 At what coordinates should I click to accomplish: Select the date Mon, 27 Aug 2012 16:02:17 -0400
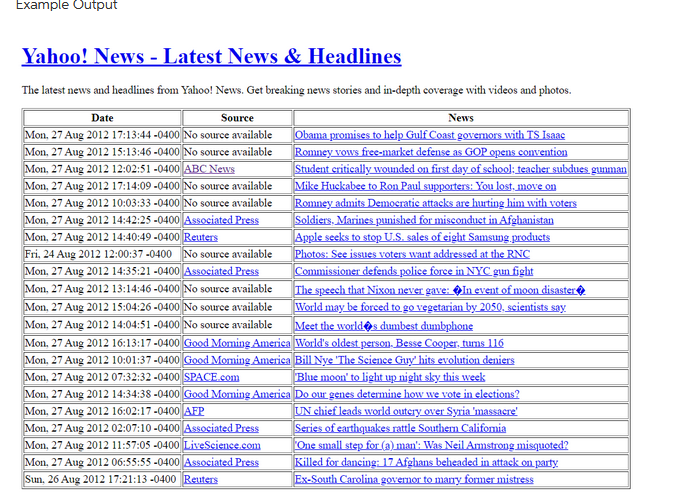click(x=102, y=411)
